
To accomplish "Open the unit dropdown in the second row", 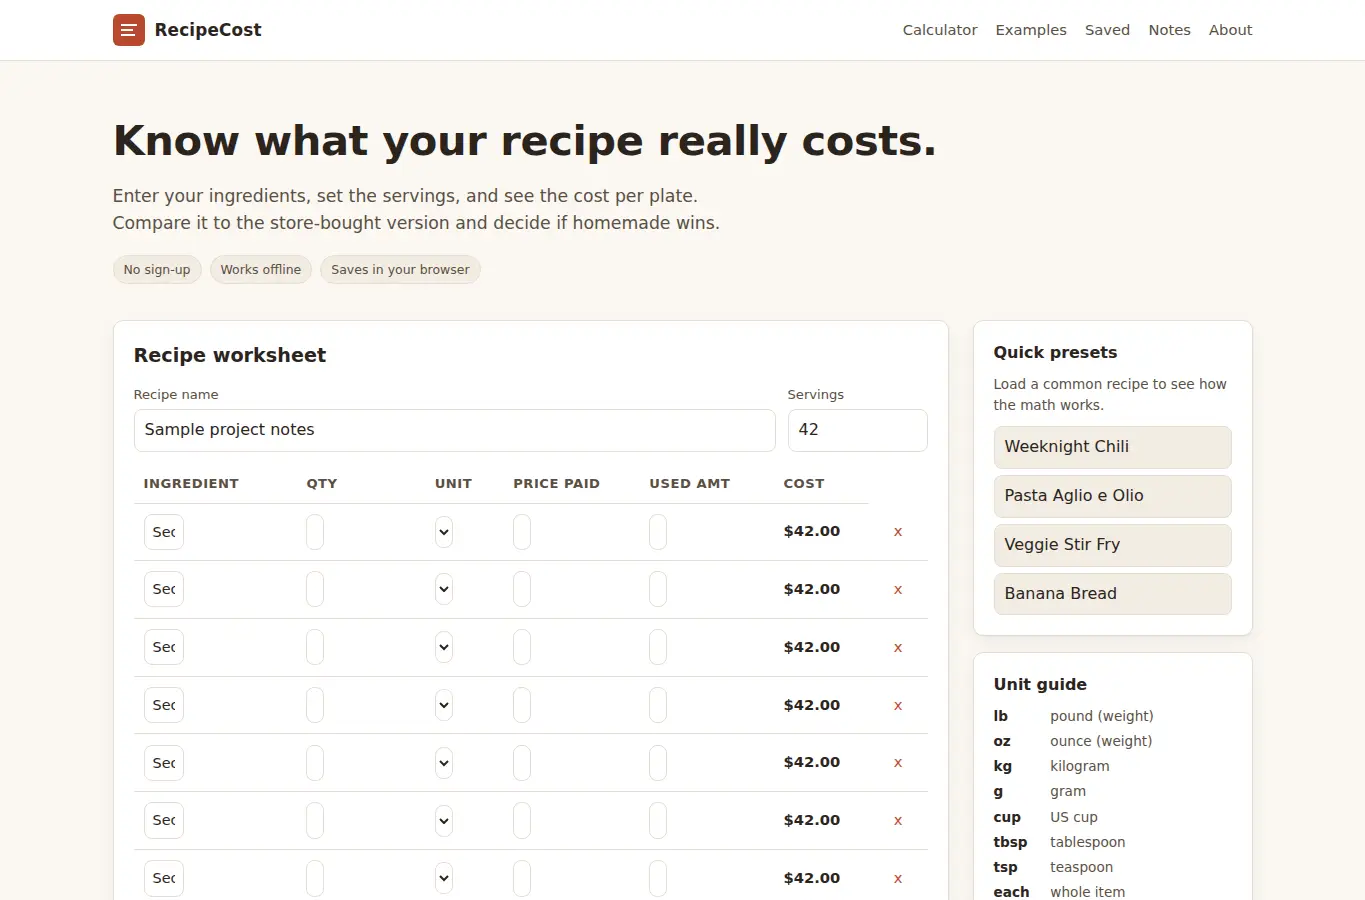I will 444,590.
